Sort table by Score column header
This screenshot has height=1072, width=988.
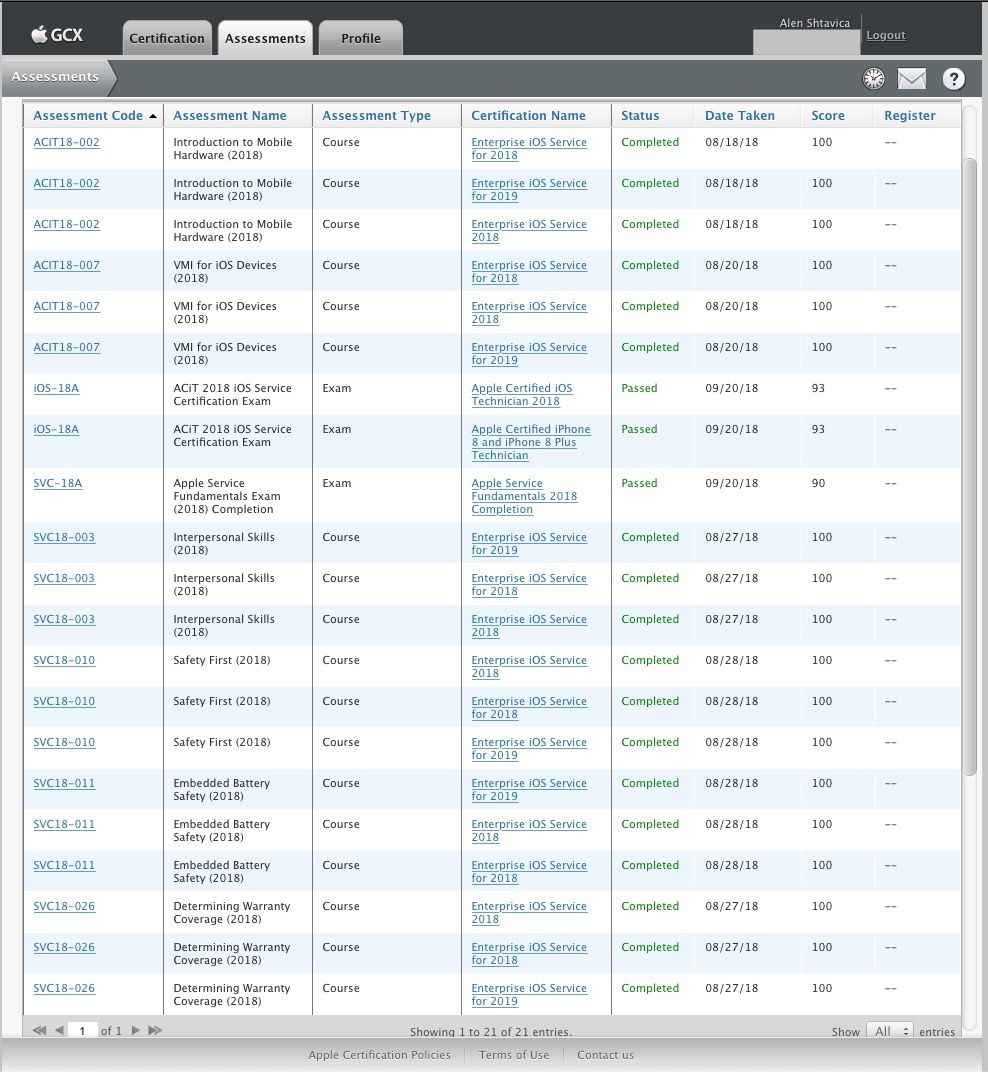(x=827, y=116)
